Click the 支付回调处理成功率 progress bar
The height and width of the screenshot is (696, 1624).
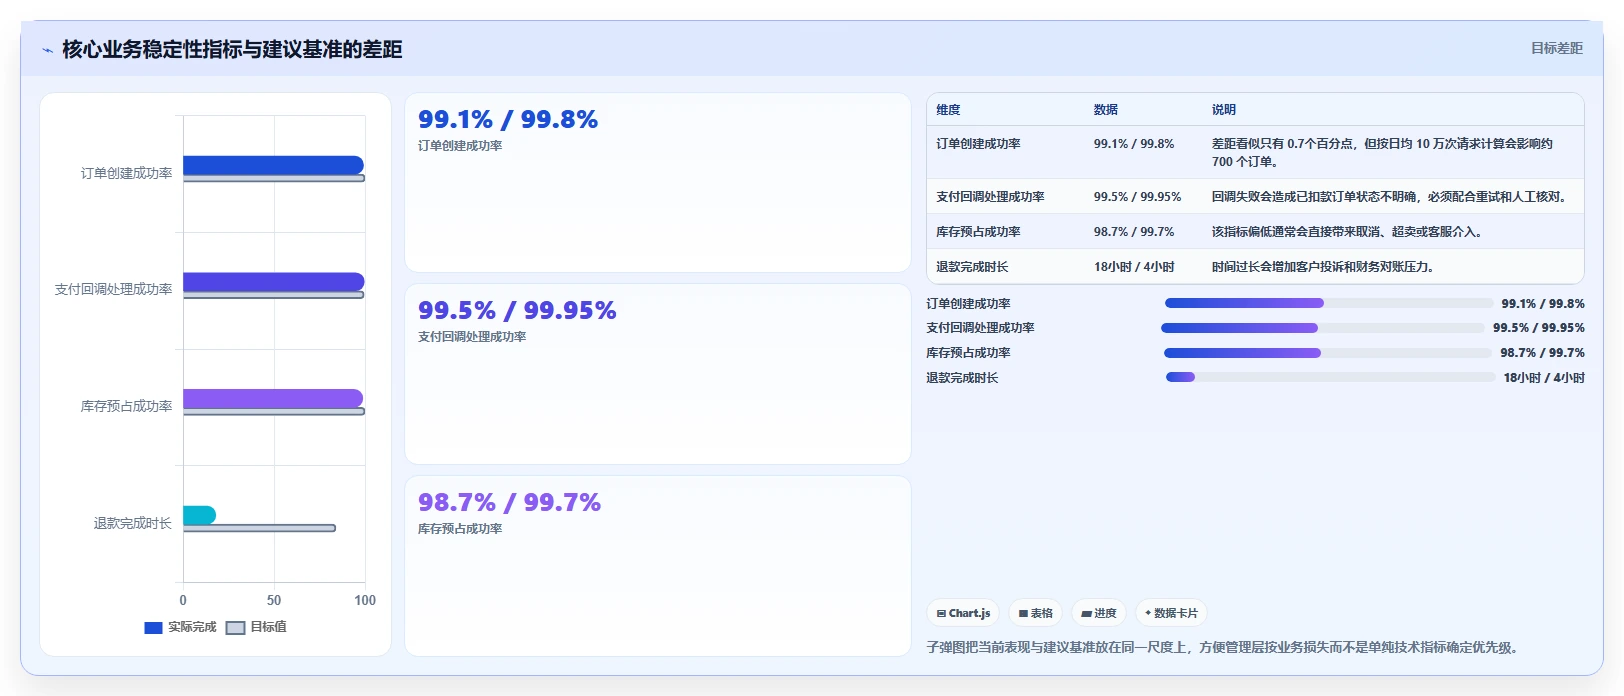[1323, 328]
